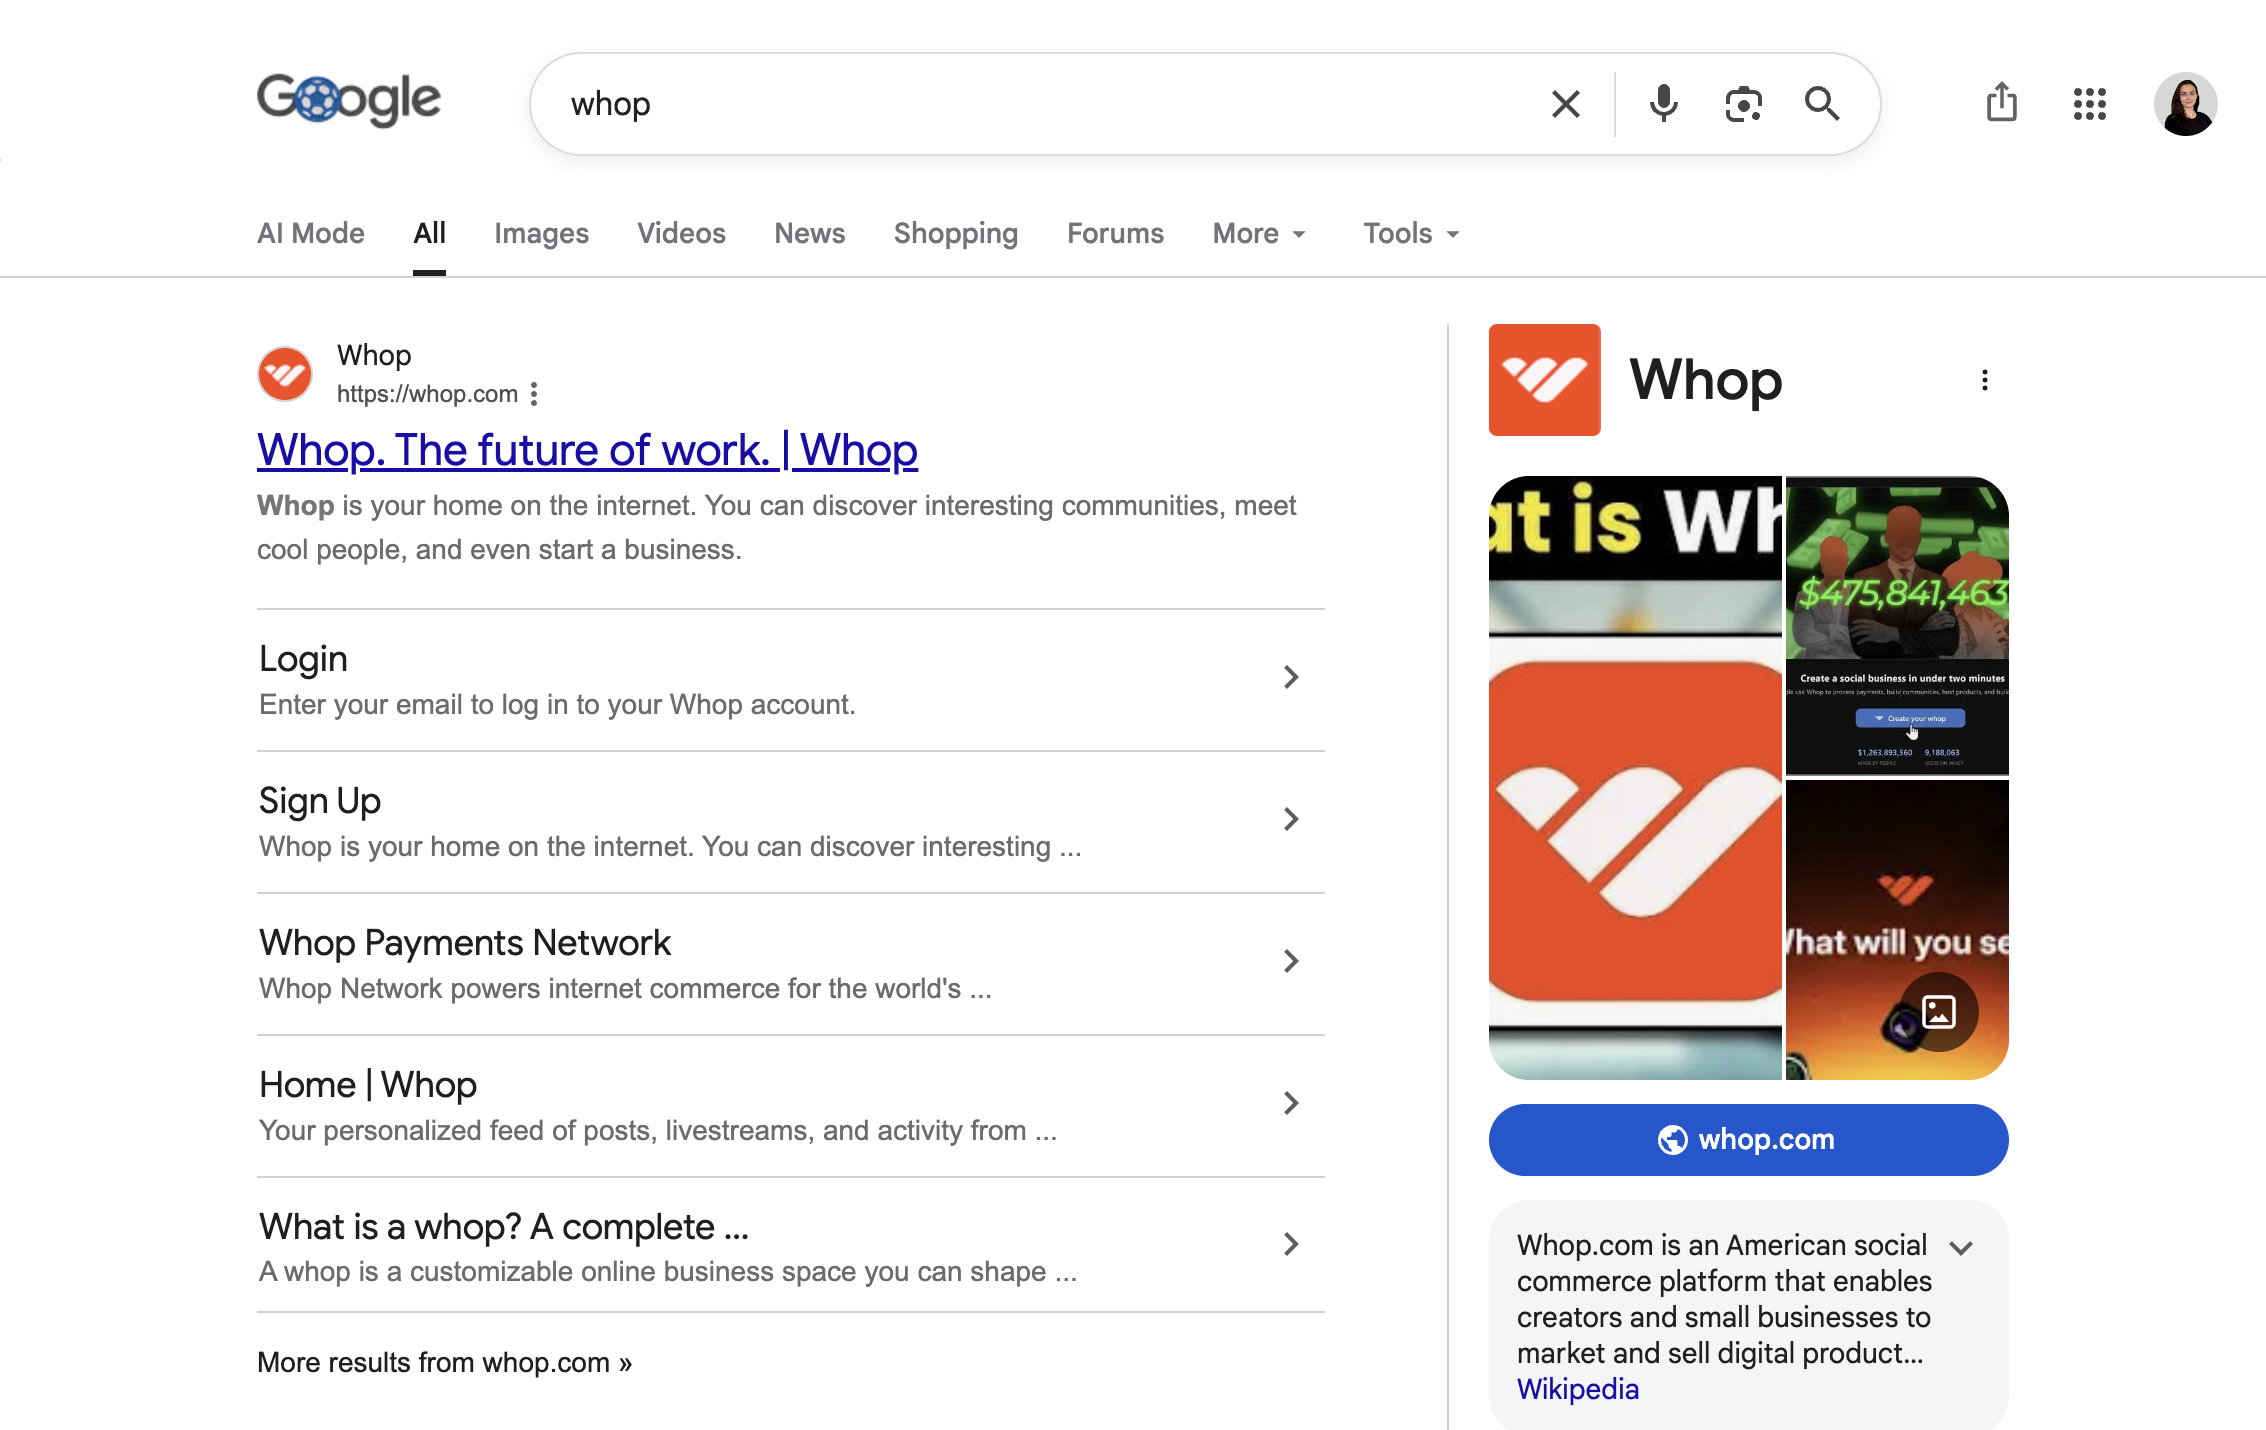Open the Login sitelink chevron
2266x1430 pixels.
[x=1291, y=677]
